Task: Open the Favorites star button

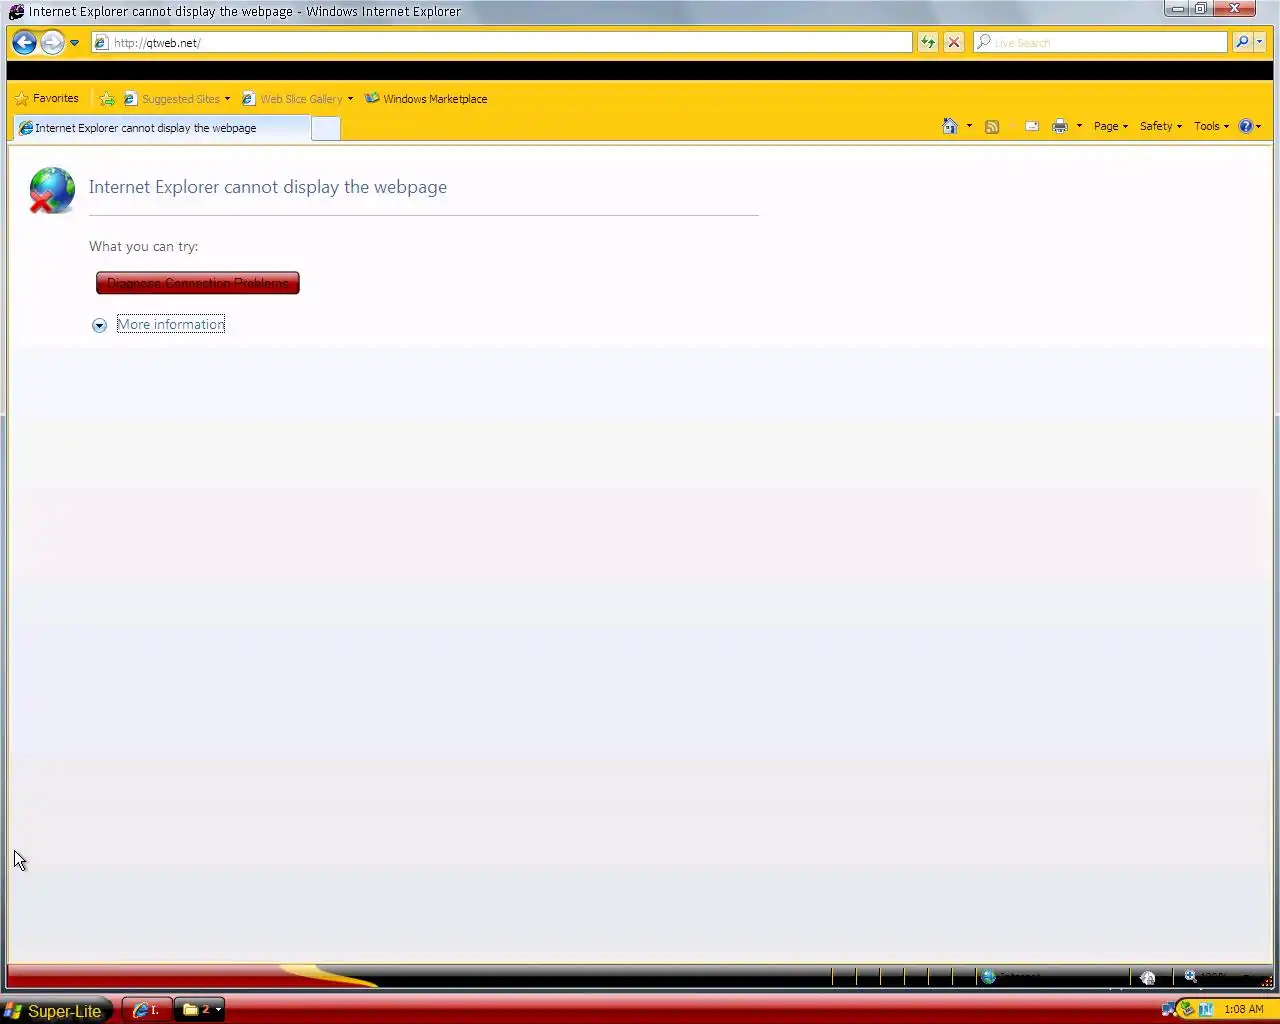Action: [47, 99]
